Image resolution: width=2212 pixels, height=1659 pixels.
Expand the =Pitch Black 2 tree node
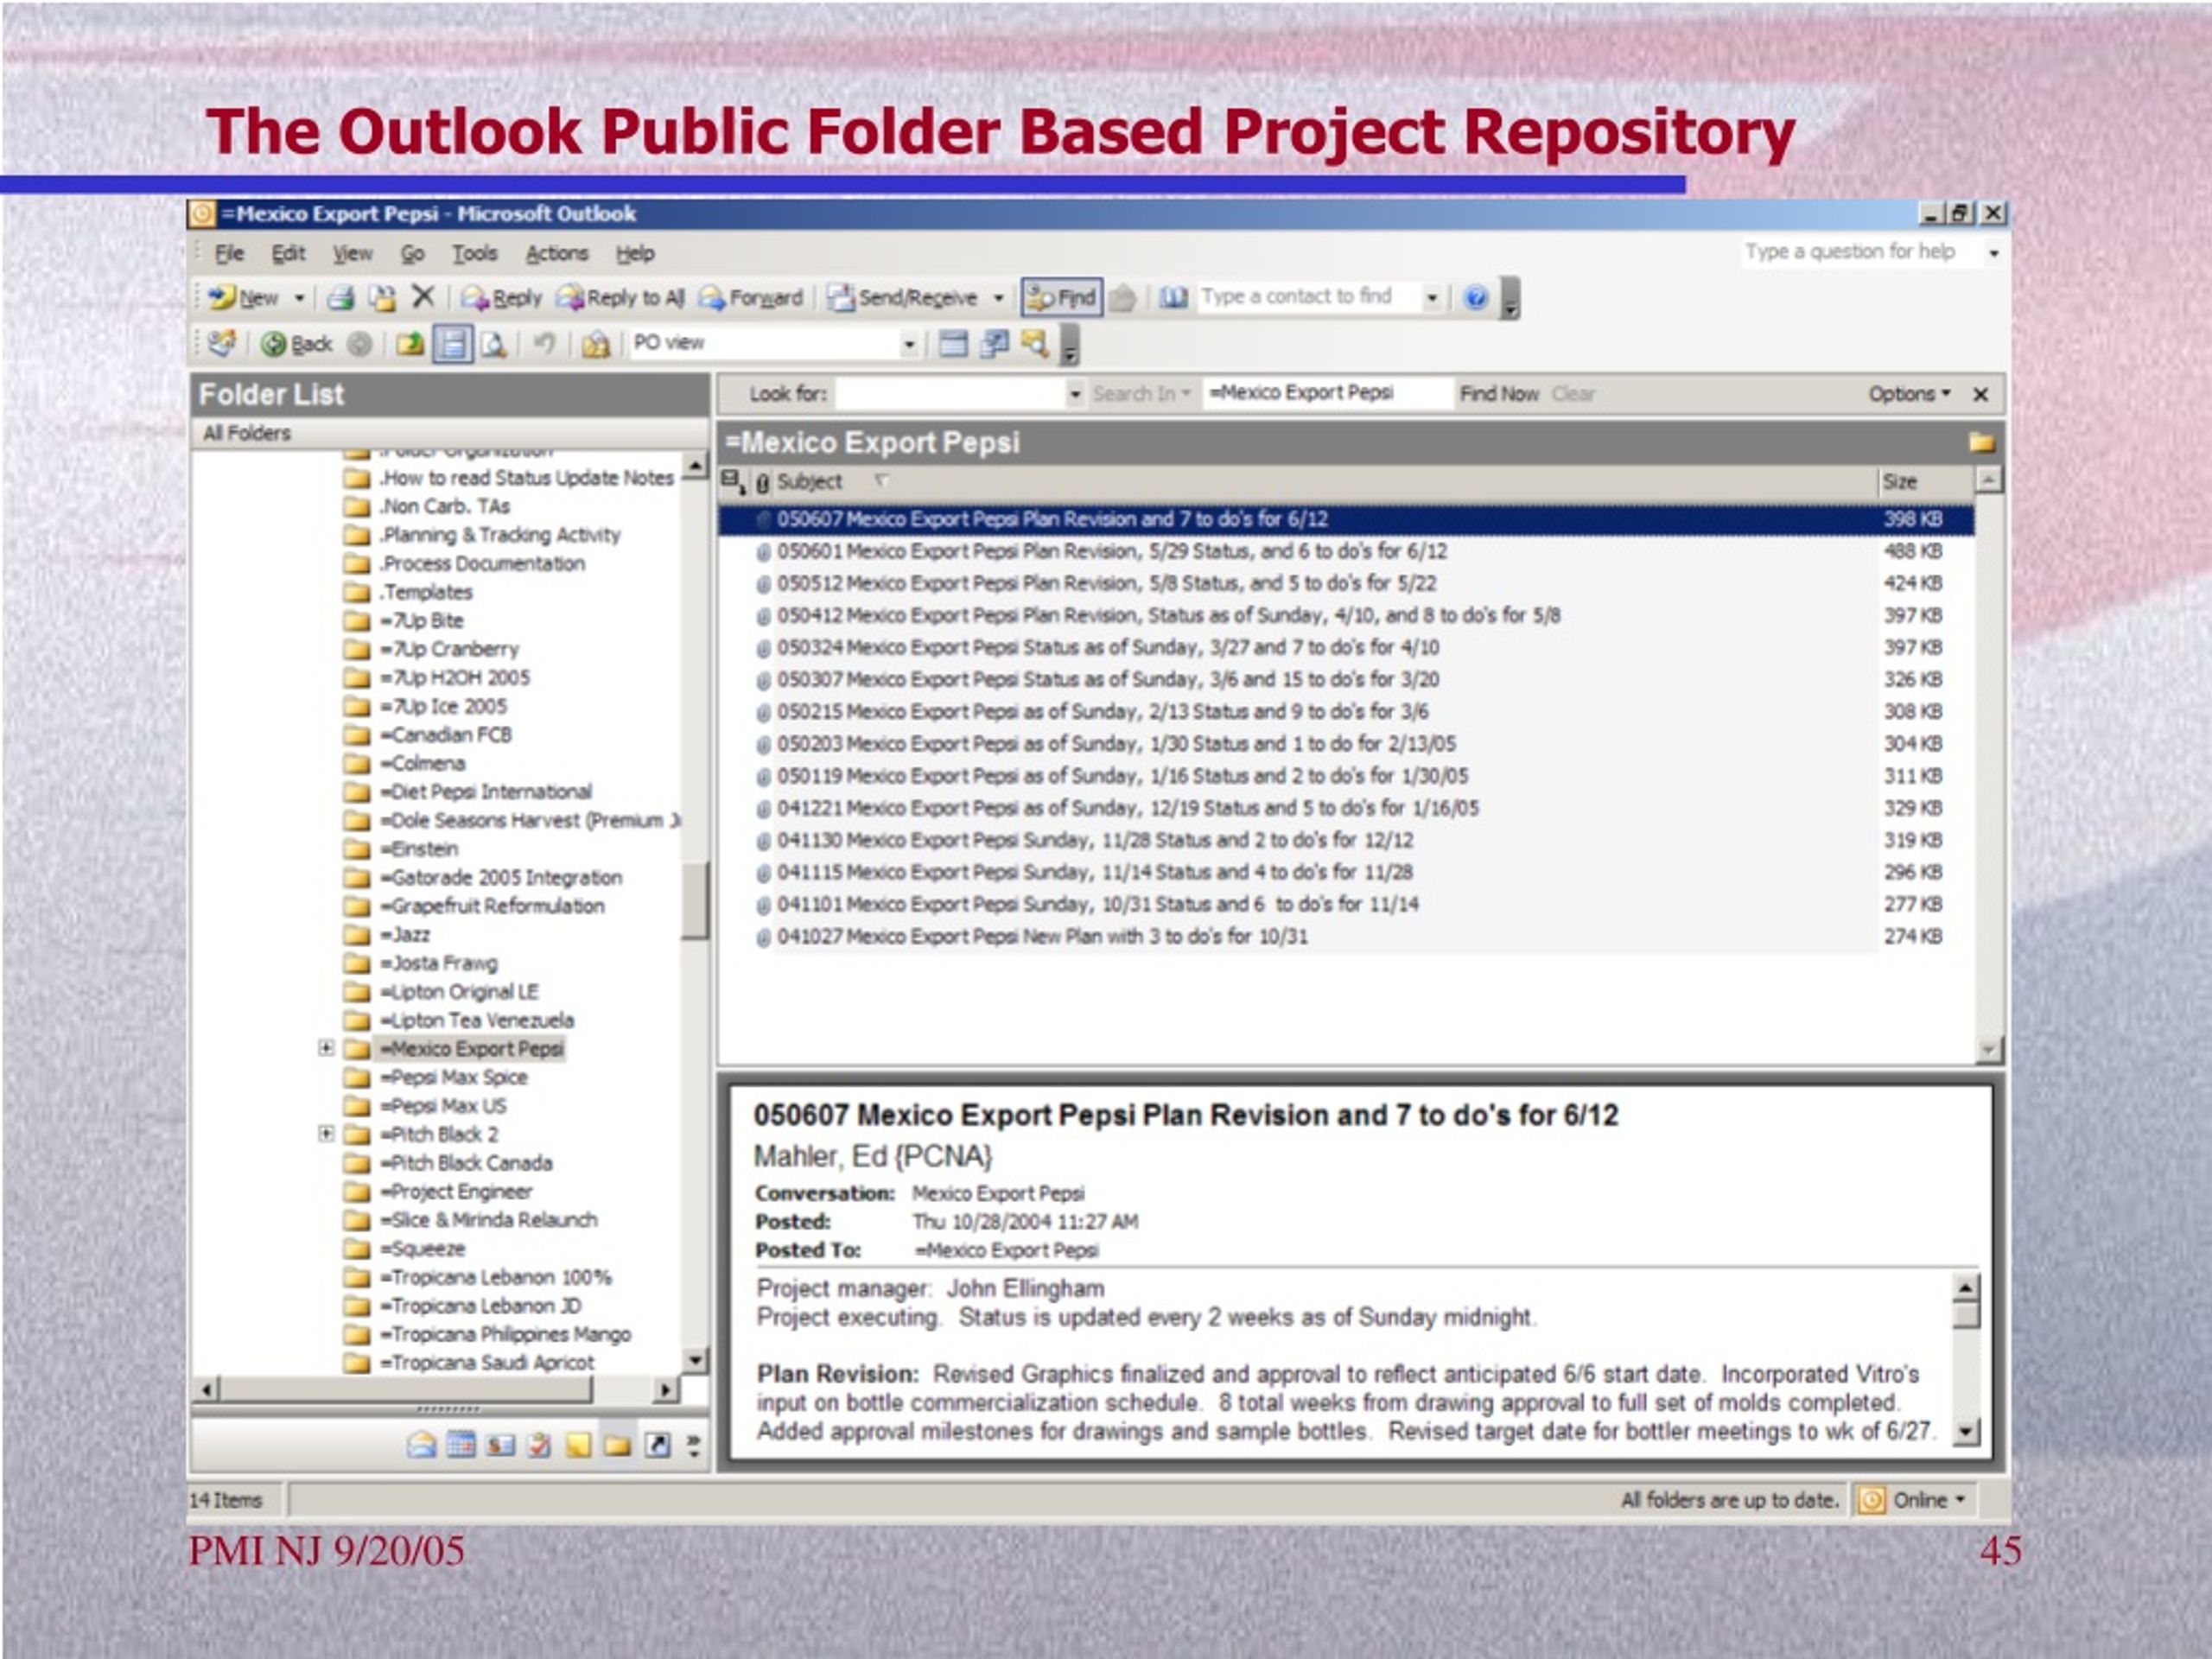[x=326, y=1133]
